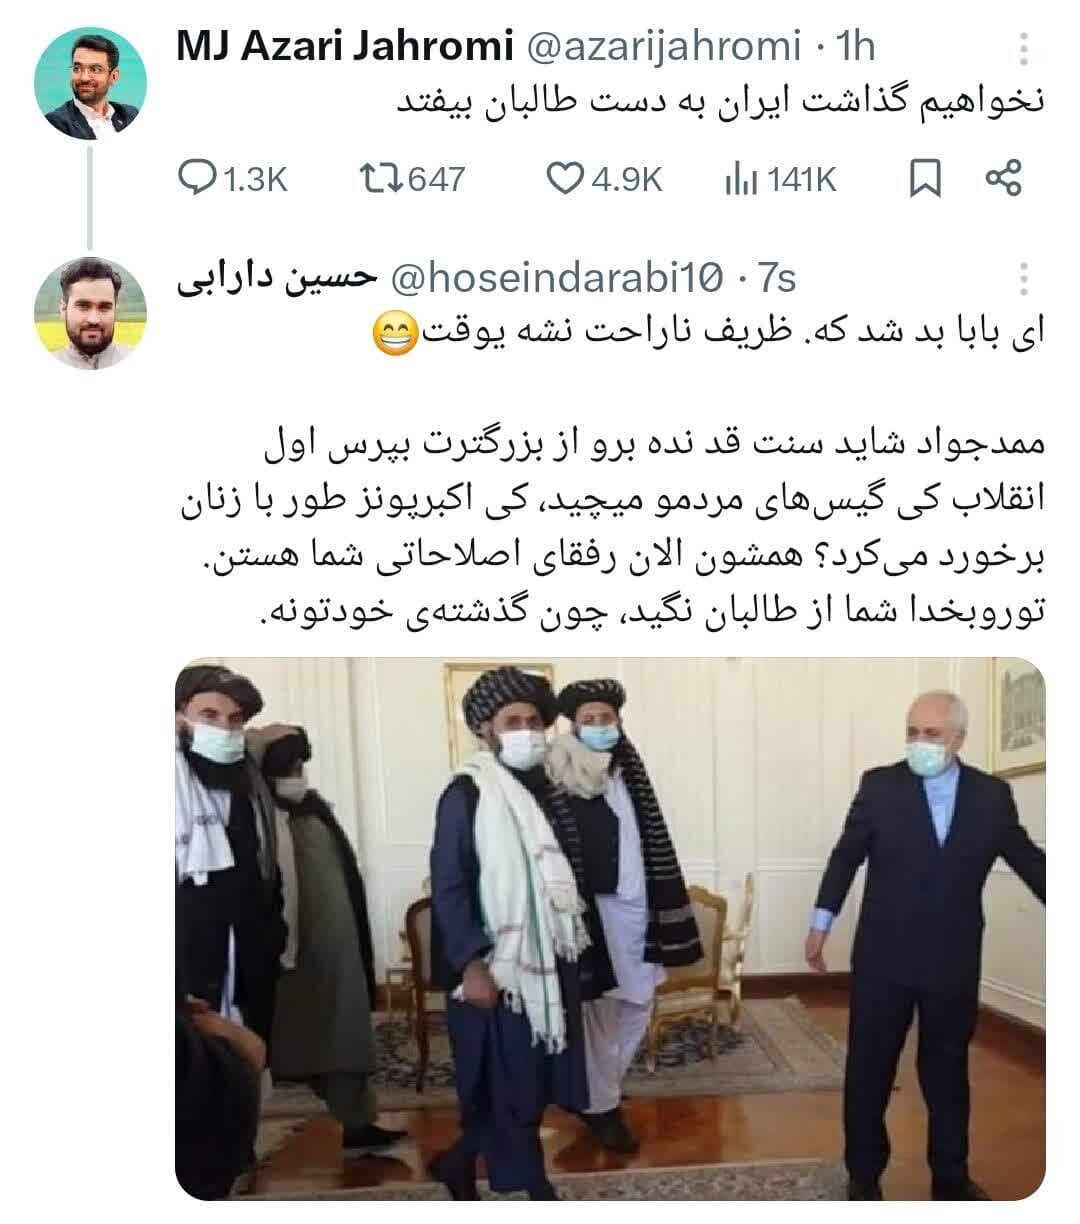
Task: Open the reply's long Persian paragraph
Action: [x=612, y=526]
